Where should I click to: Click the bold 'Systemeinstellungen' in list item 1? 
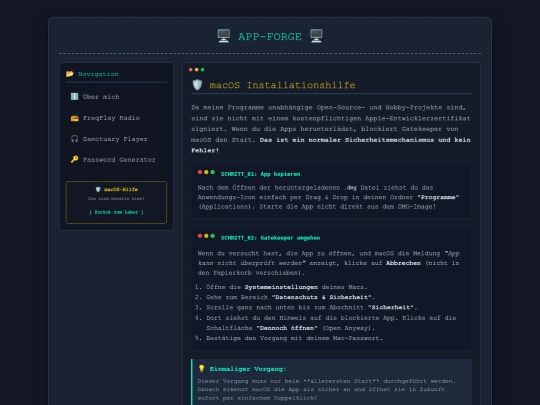(x=281, y=287)
